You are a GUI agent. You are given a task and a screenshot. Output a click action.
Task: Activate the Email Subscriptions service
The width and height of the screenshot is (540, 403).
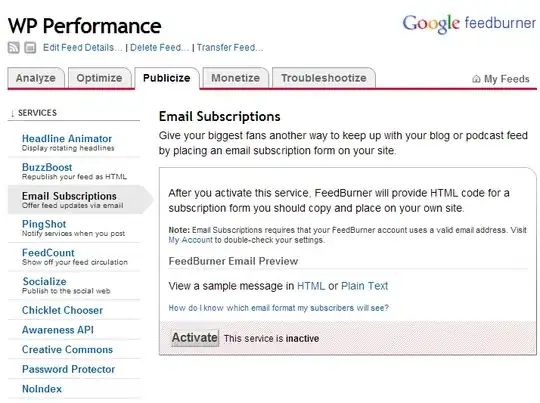[195, 338]
